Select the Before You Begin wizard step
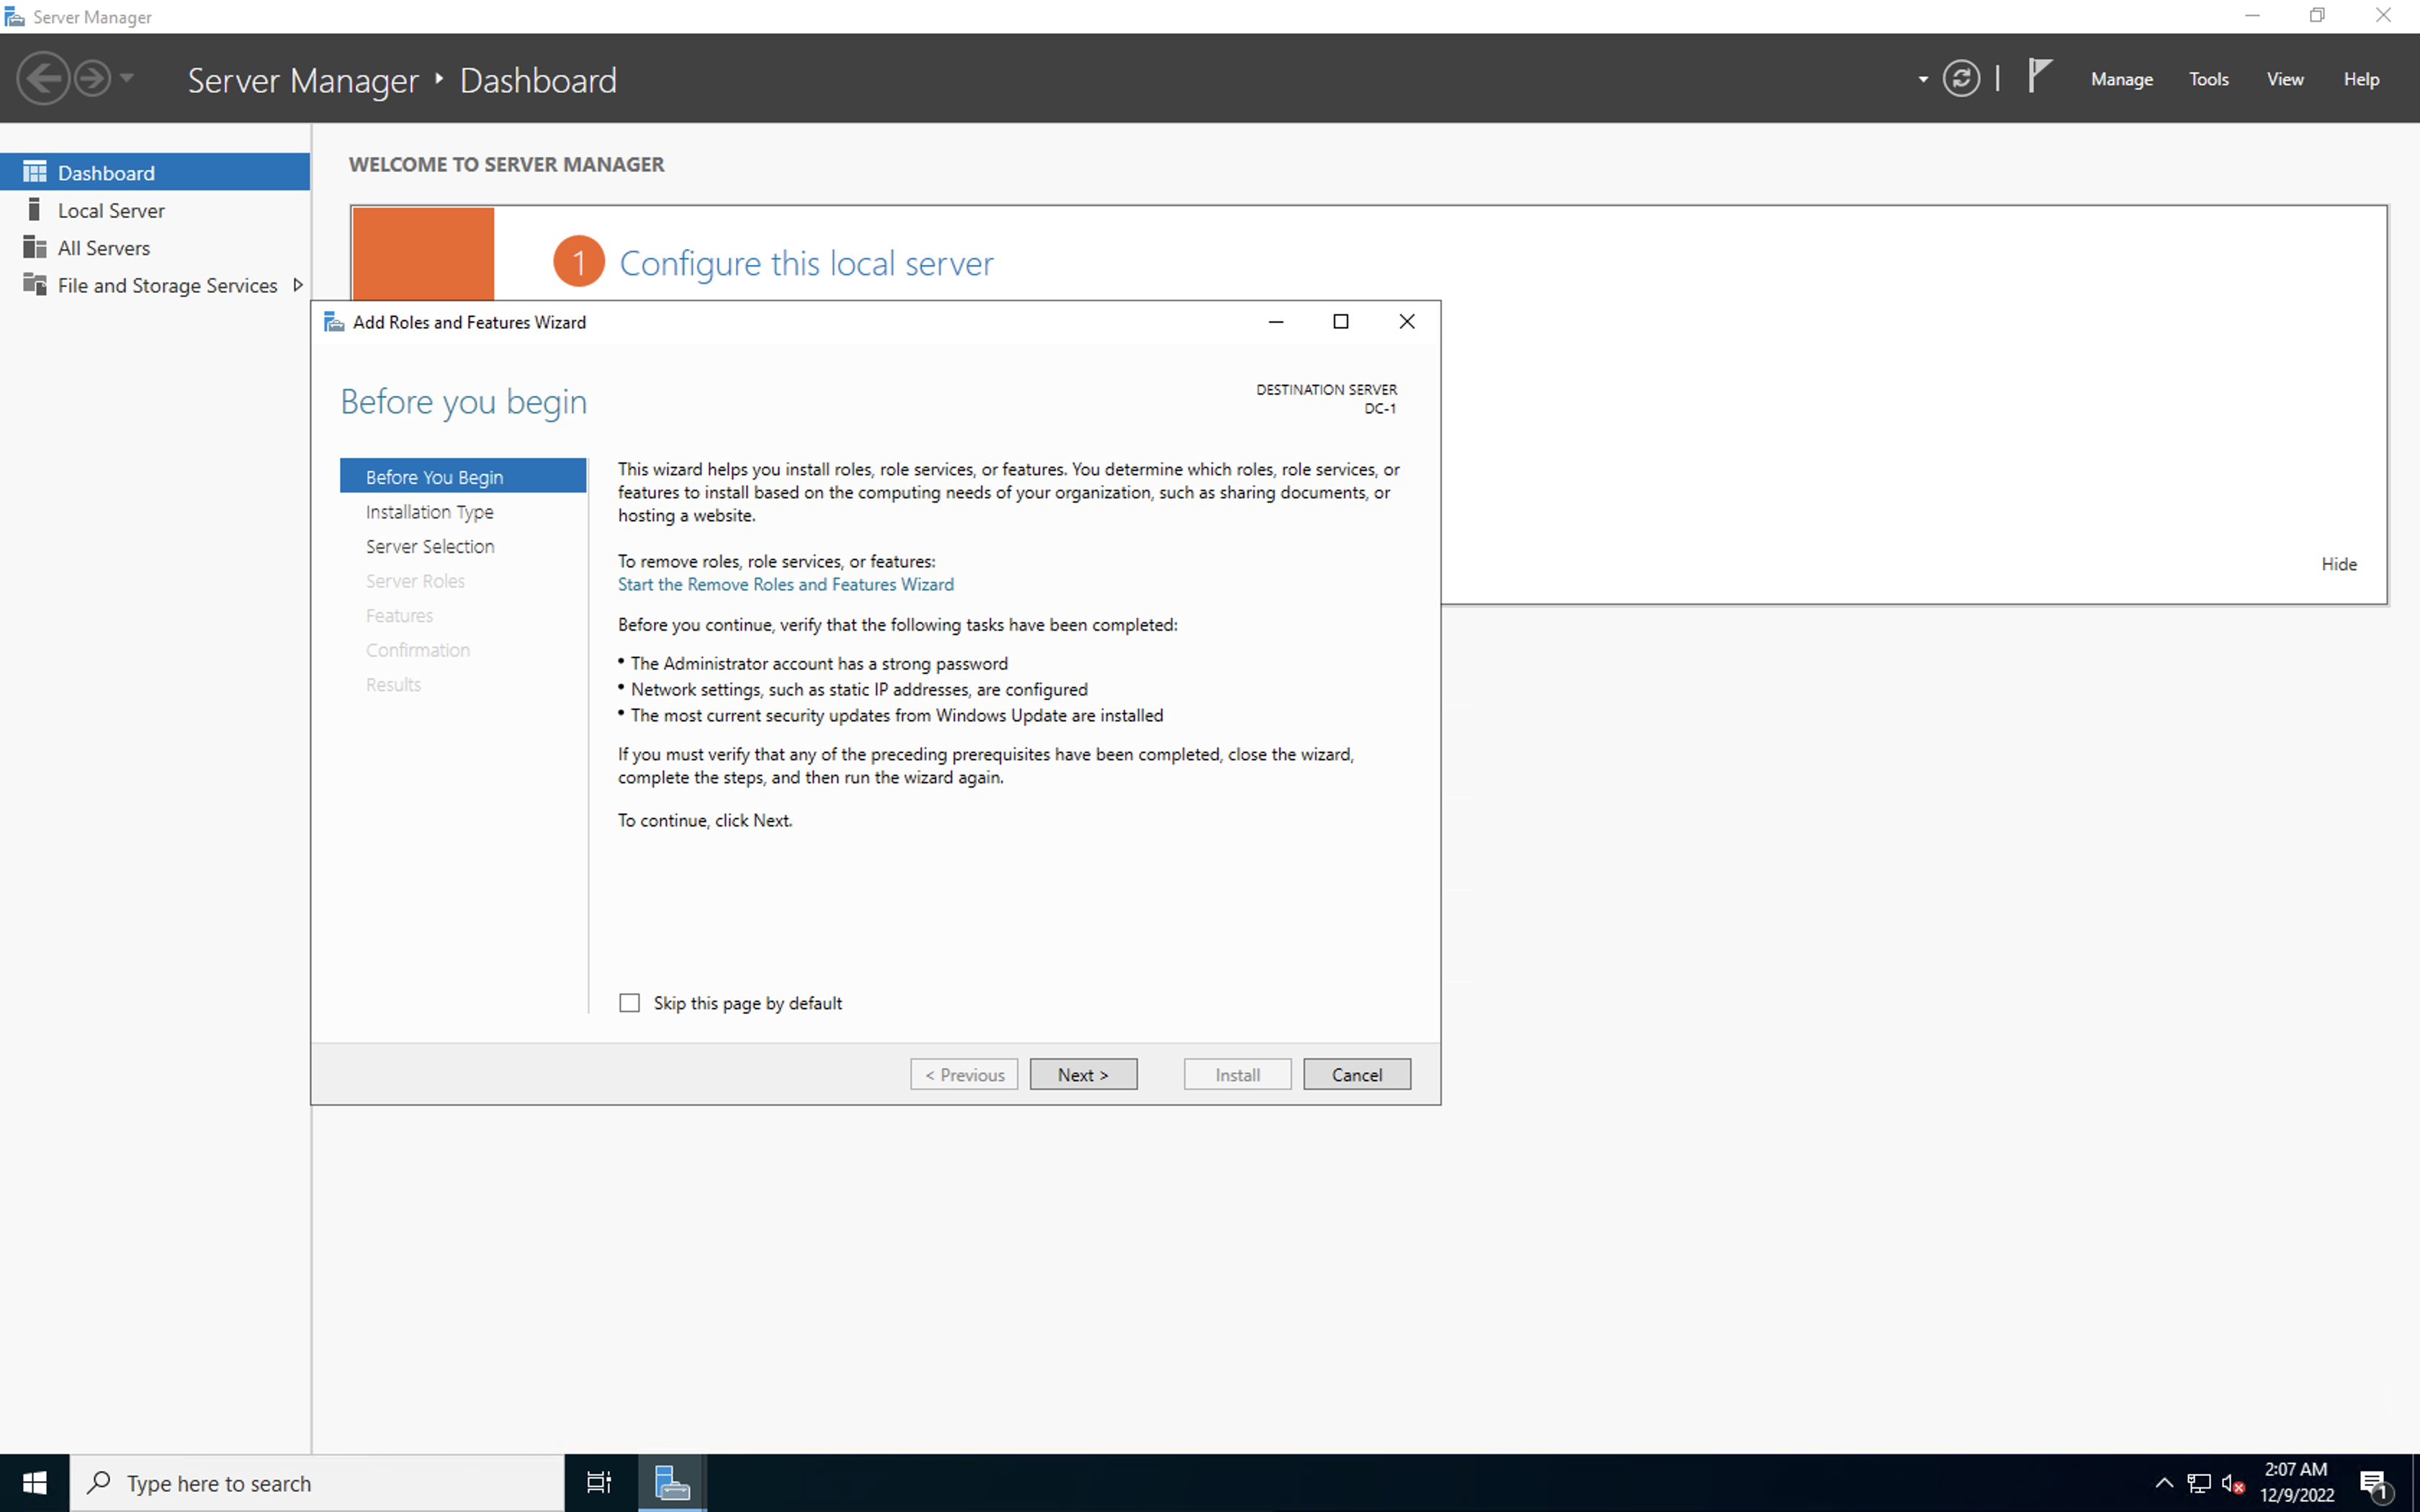The height and width of the screenshot is (1512, 2420). (x=463, y=476)
